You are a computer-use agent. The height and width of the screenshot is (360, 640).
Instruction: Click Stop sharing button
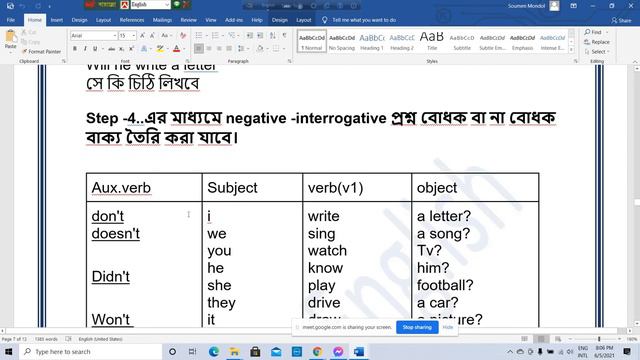click(x=417, y=327)
